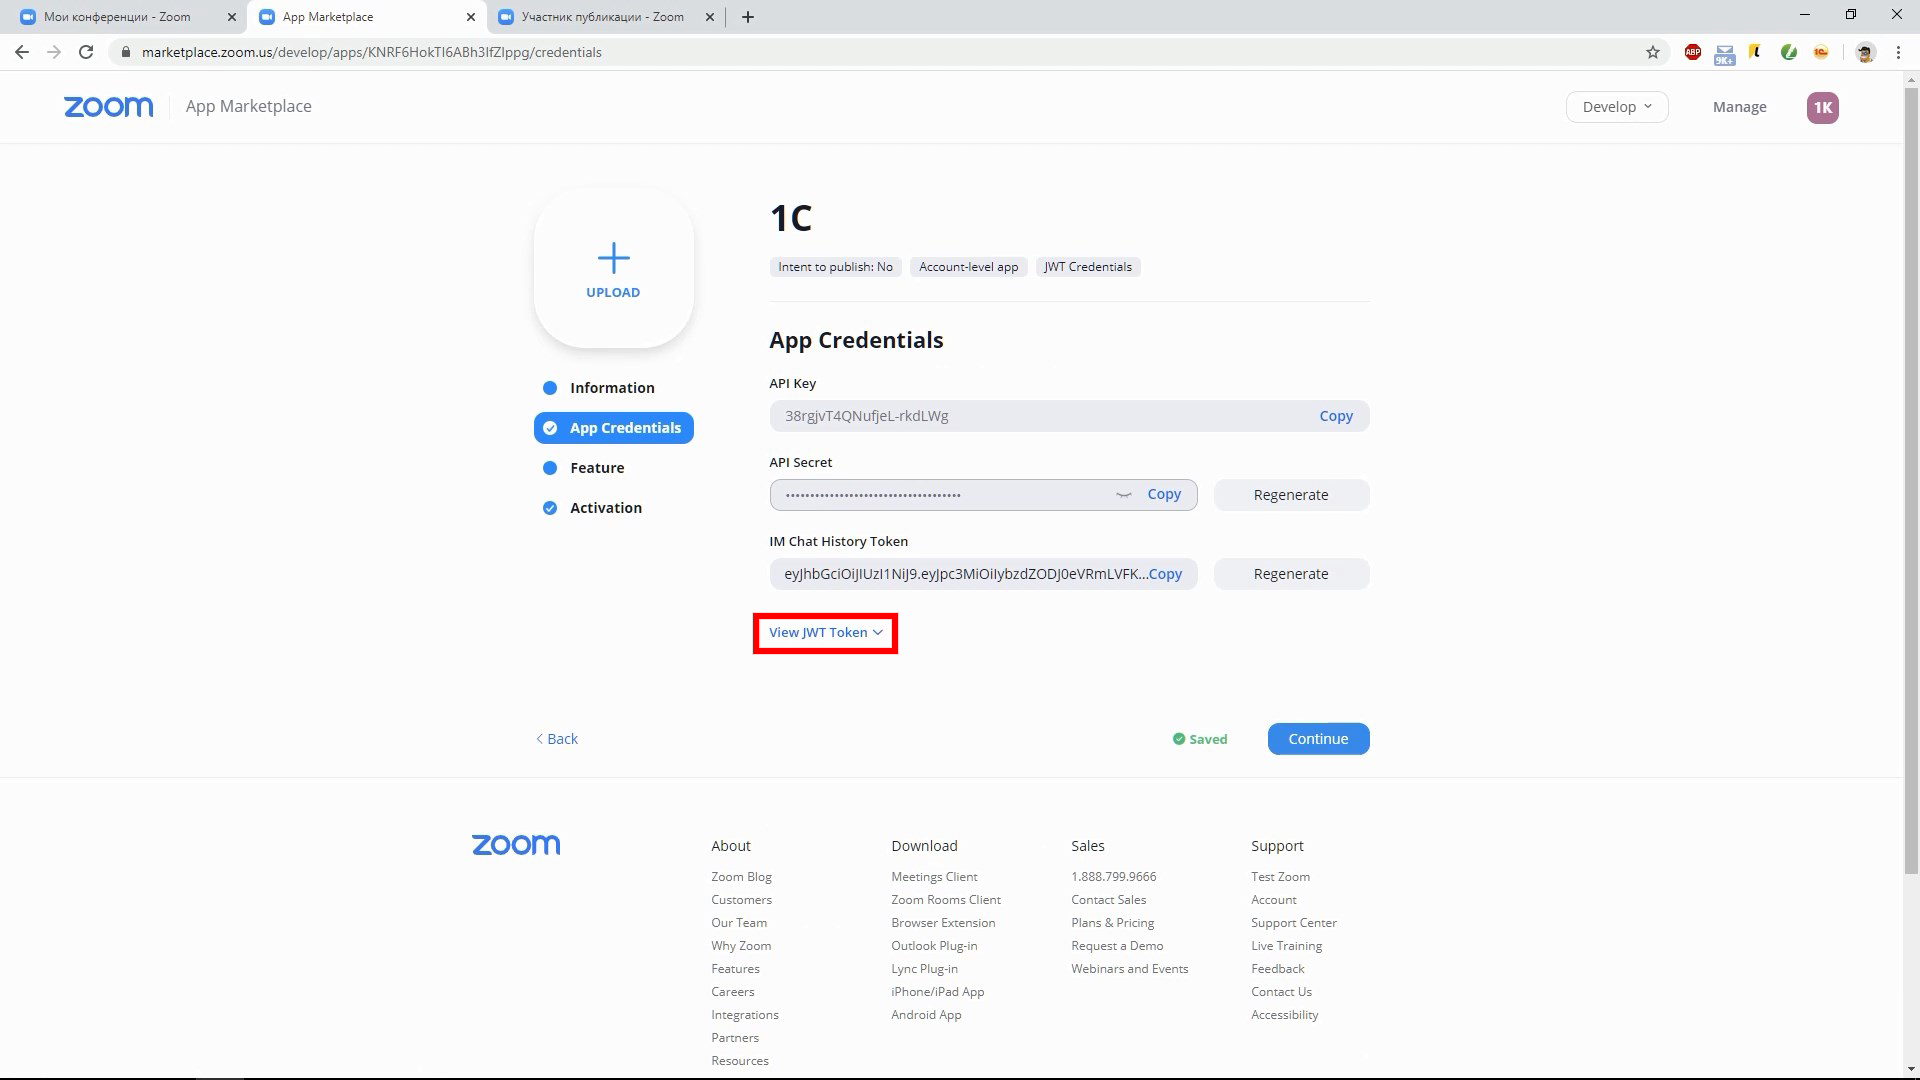Copy the IM Chat History Token
The width and height of the screenshot is (1920, 1080).
pyautogui.click(x=1165, y=574)
